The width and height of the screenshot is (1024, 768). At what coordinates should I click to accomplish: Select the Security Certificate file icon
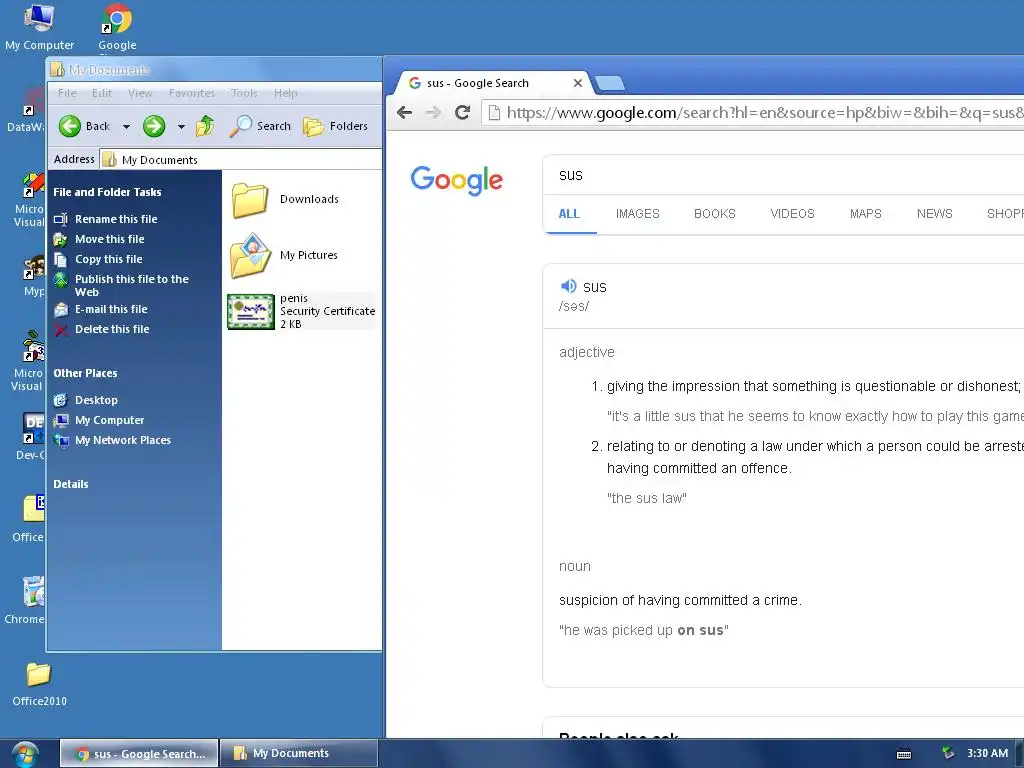pyautogui.click(x=251, y=312)
